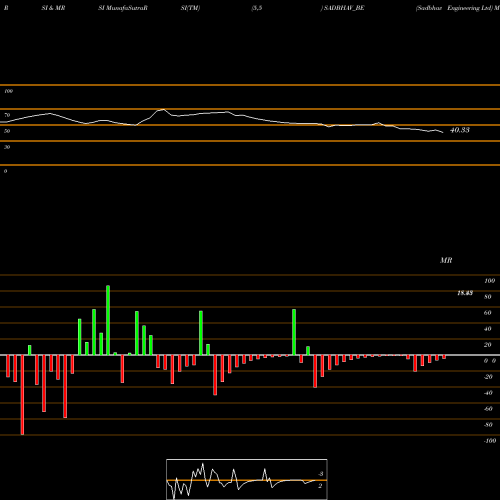Click the -60 label on MR axis
Image resolution: width=500 pixels, height=500 pixels.
tap(488, 409)
